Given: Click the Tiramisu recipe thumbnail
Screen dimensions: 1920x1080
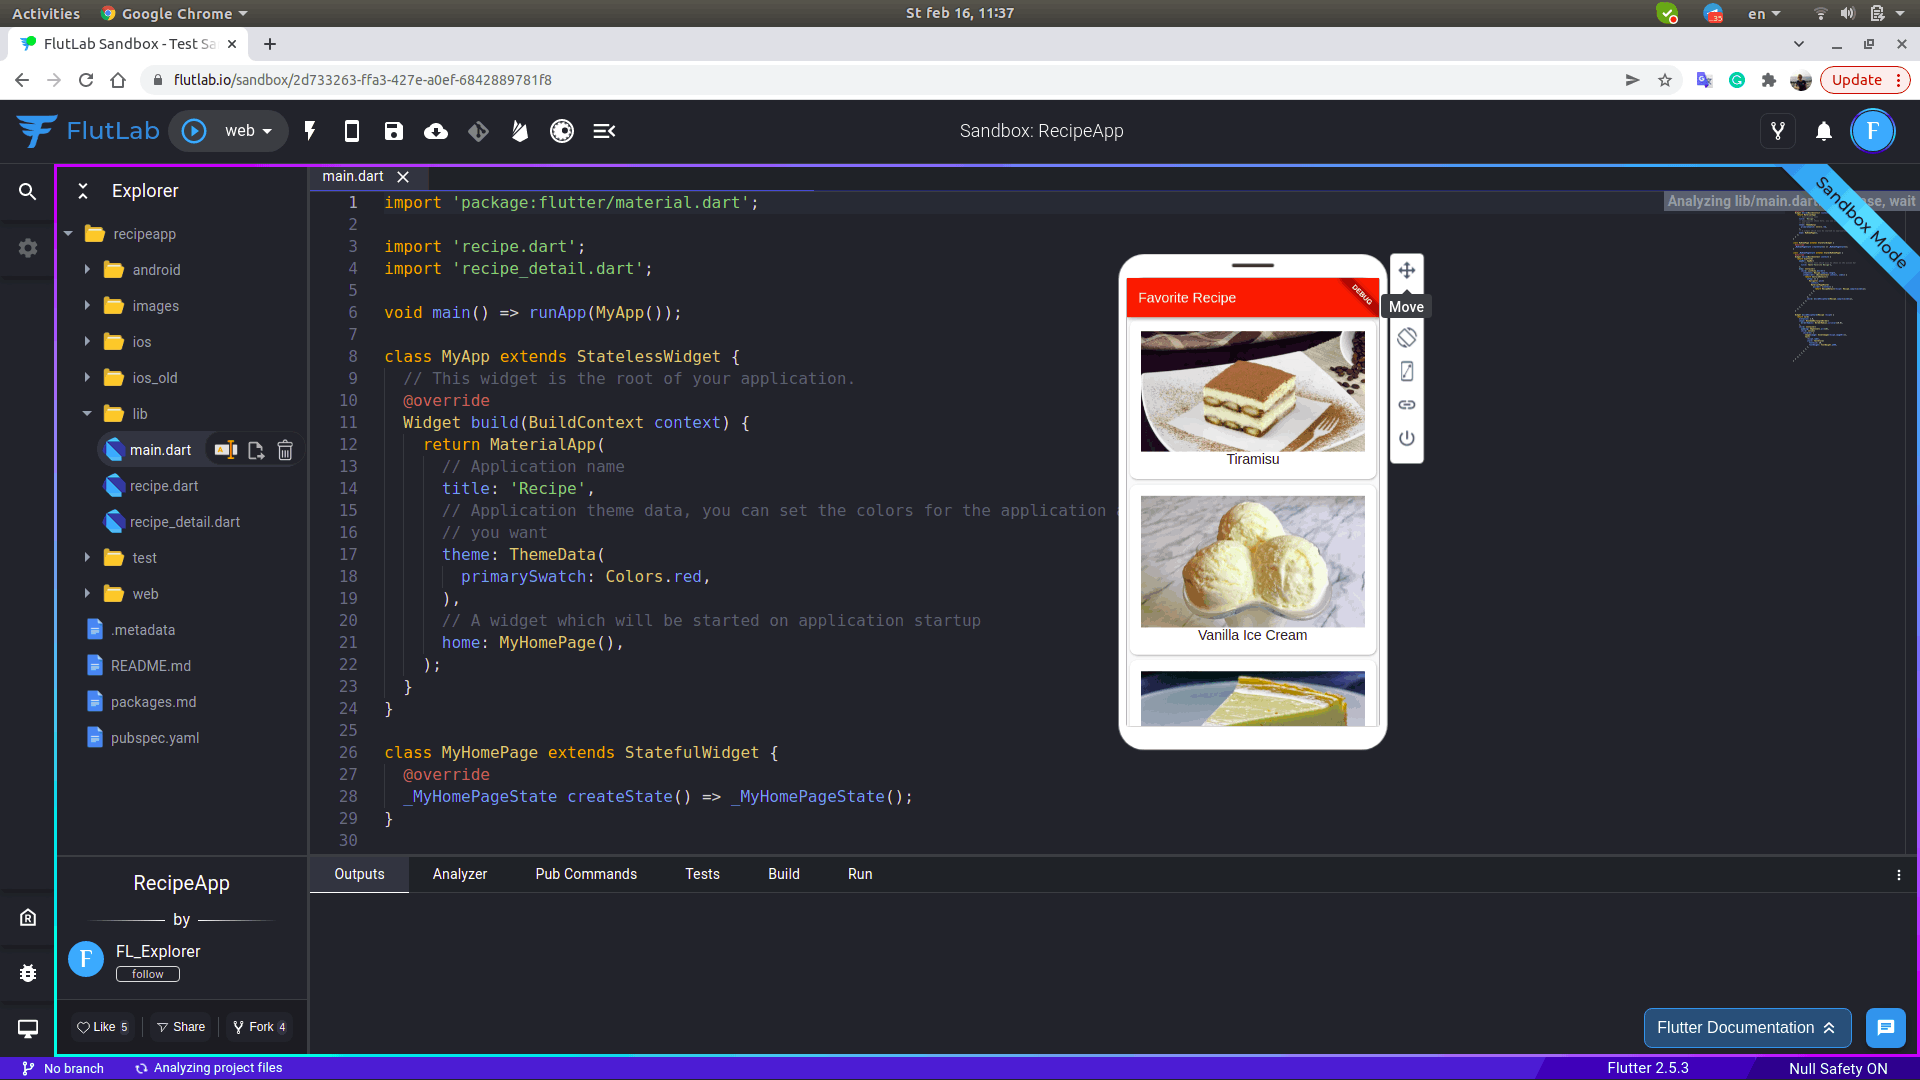Looking at the screenshot, I should tap(1252, 391).
